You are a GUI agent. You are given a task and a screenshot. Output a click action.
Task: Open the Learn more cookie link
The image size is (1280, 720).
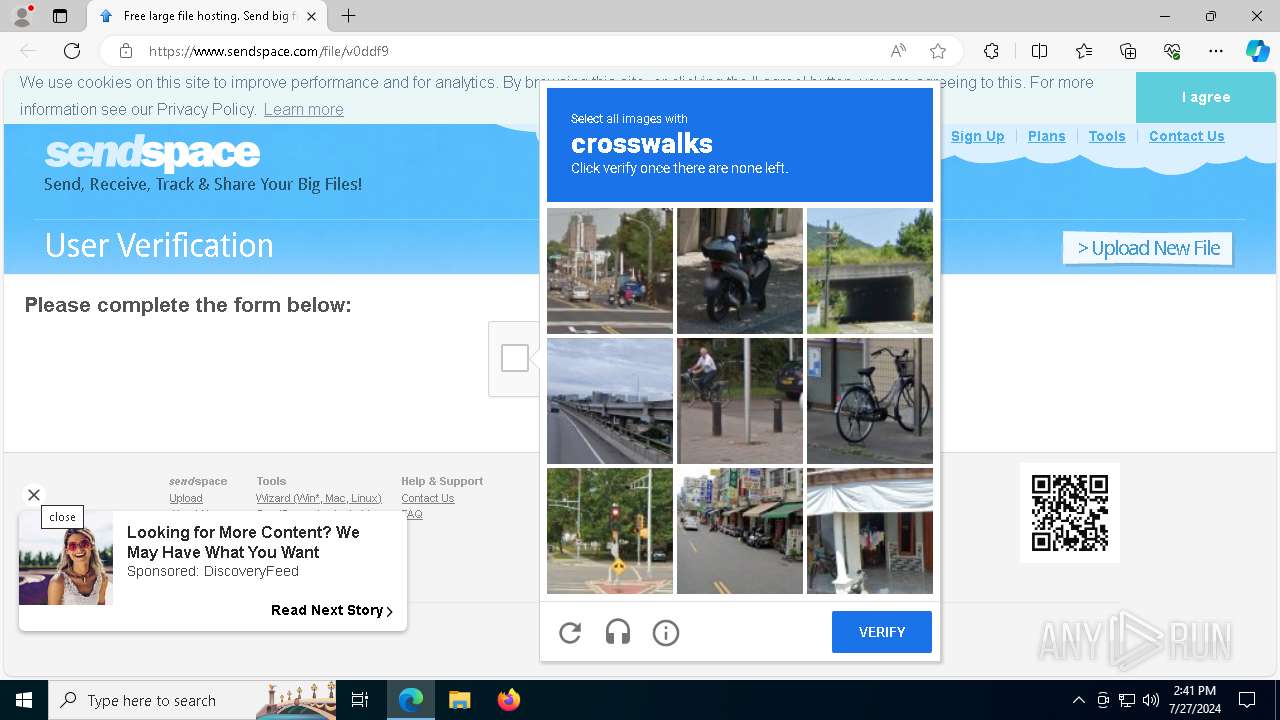303,109
